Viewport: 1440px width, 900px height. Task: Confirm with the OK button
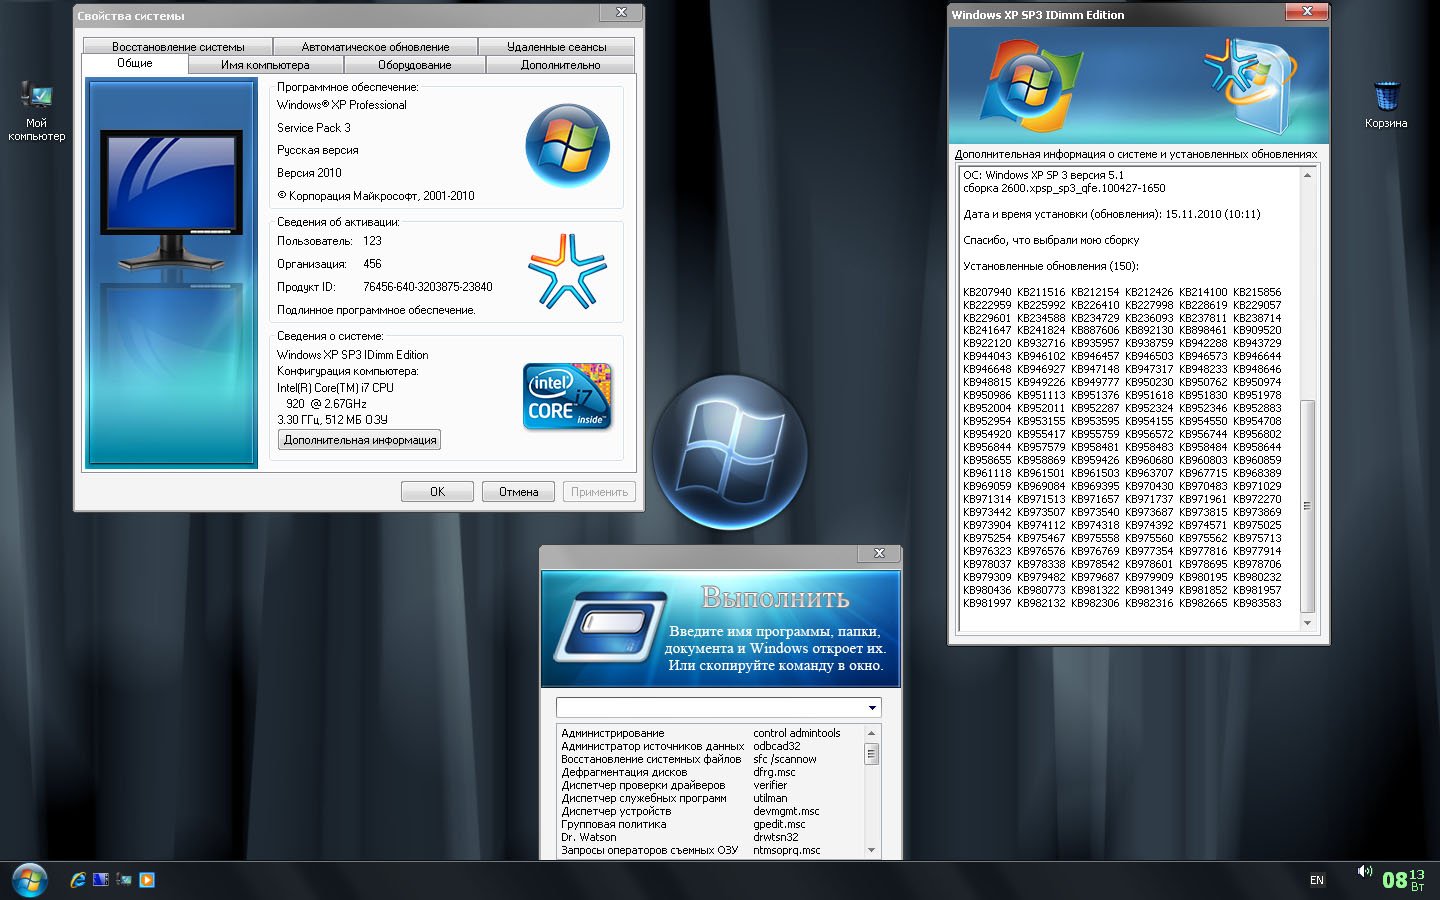[437, 491]
